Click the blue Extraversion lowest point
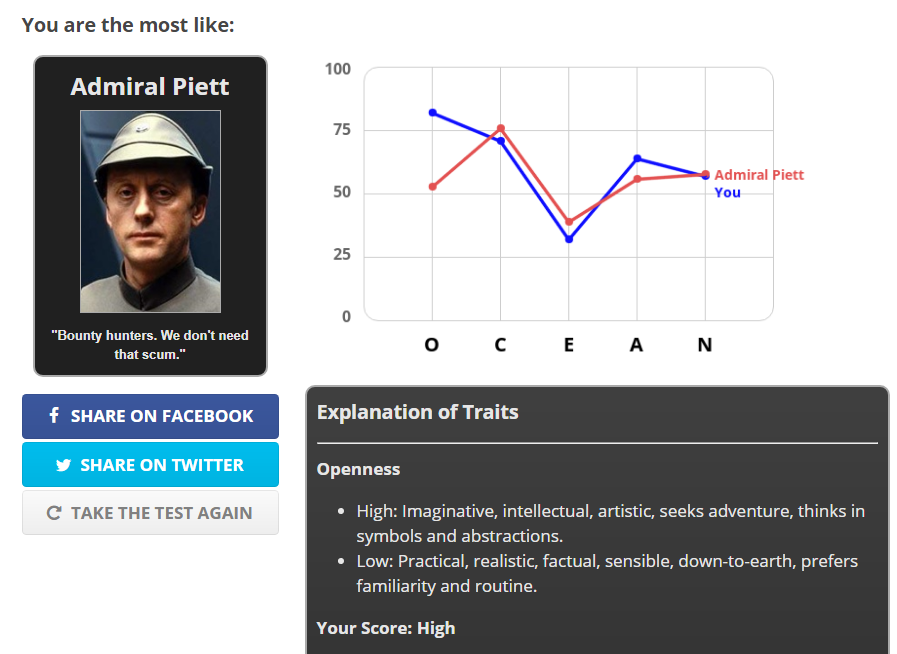This screenshot has width=897, height=654. point(569,239)
